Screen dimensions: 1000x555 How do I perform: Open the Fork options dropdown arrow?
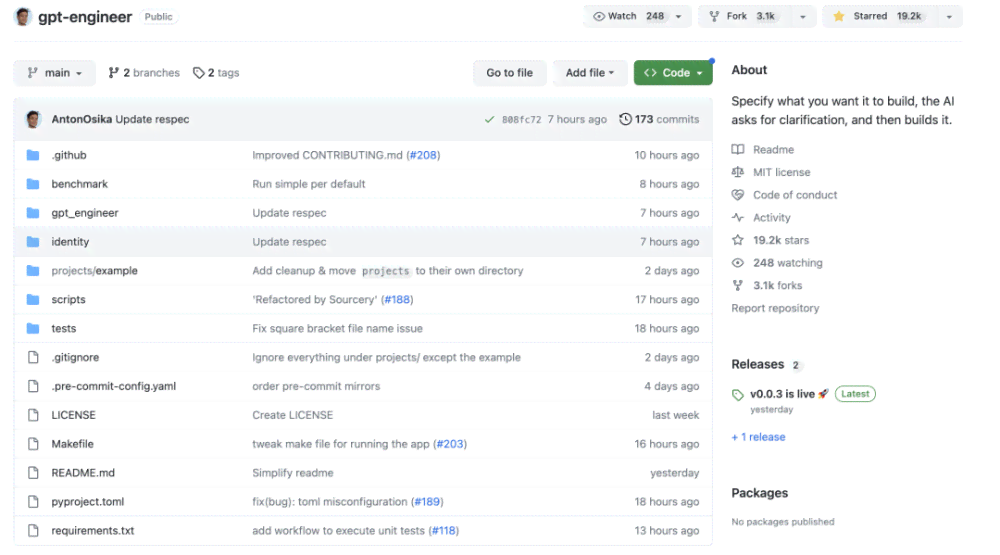[x=803, y=17]
